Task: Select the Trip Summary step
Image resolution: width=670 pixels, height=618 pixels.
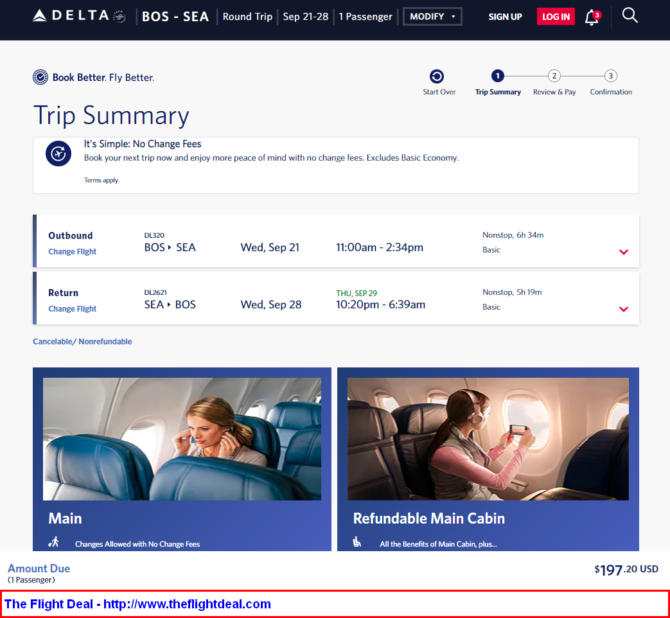Action: pos(498,83)
